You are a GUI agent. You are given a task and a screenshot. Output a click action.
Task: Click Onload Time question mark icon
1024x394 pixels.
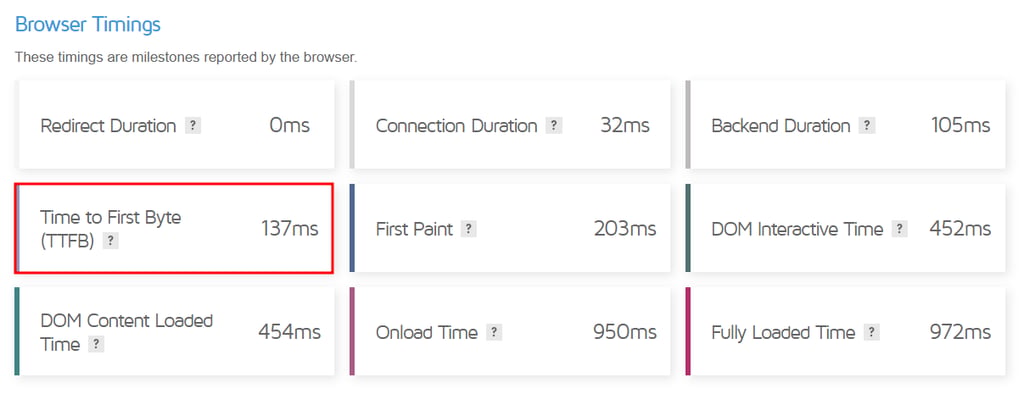tap(494, 333)
